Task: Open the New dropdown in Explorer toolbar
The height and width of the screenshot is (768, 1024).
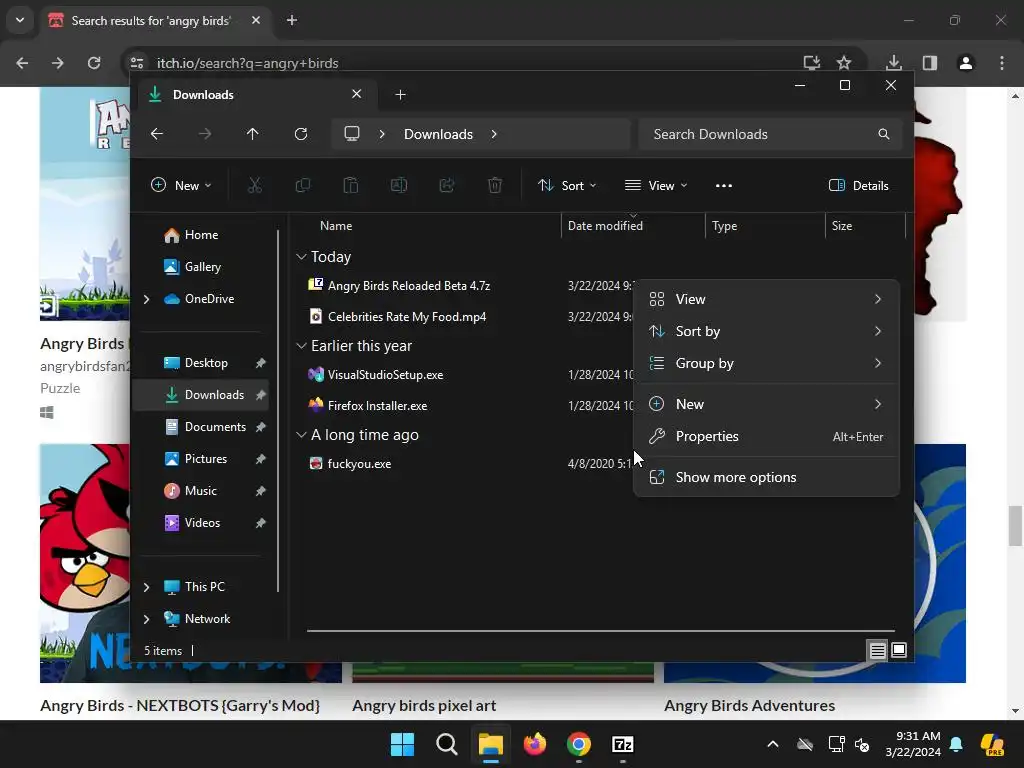Action: tap(181, 185)
